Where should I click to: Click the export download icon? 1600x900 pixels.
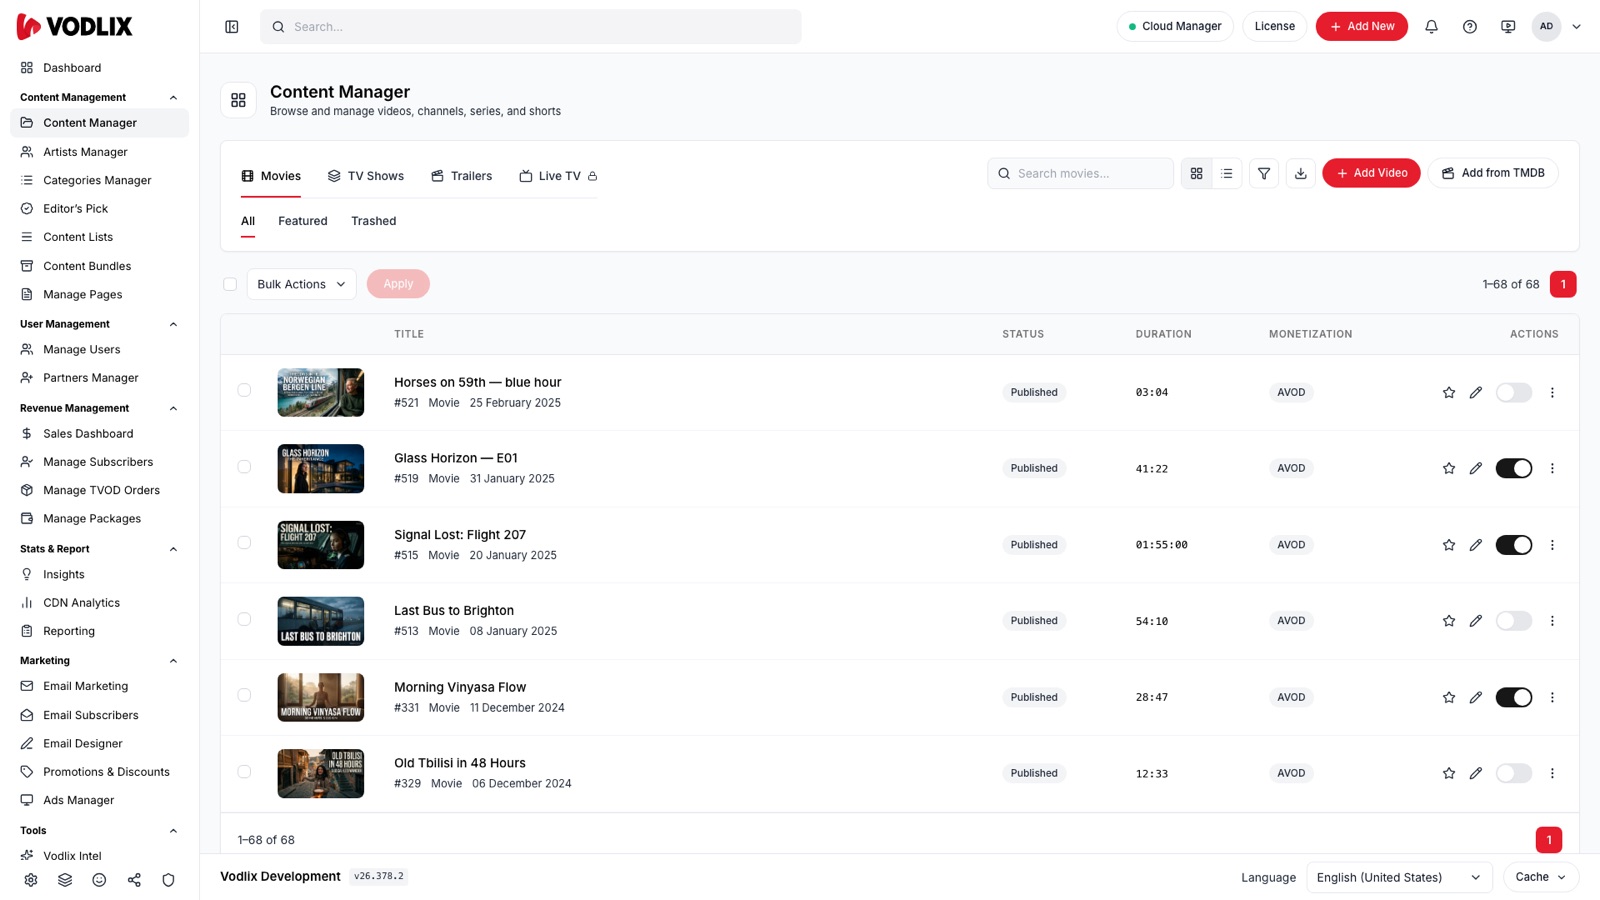click(1300, 174)
